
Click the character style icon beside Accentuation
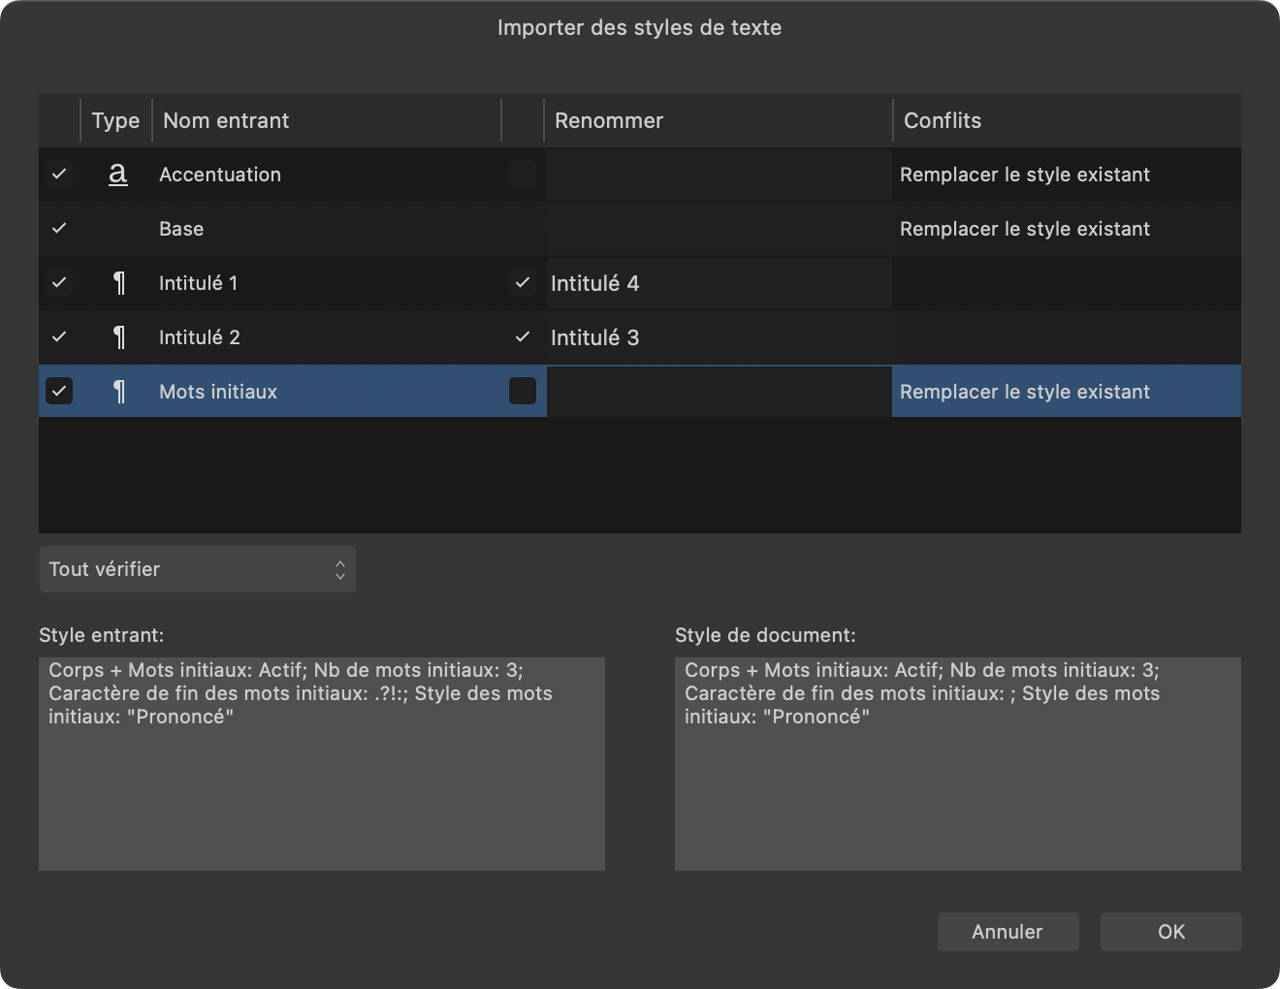118,174
